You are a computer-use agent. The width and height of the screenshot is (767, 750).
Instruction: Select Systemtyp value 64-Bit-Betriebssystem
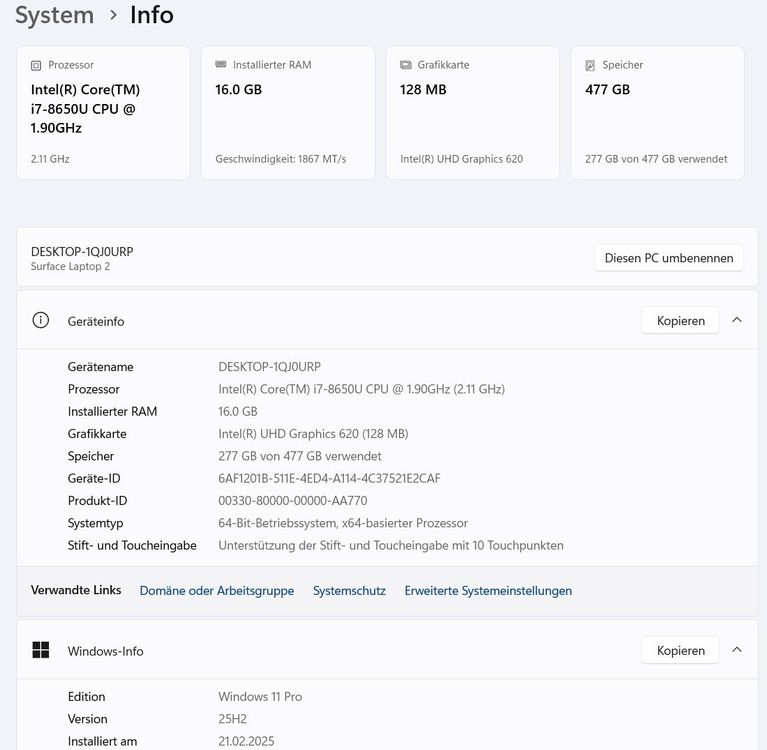343,523
